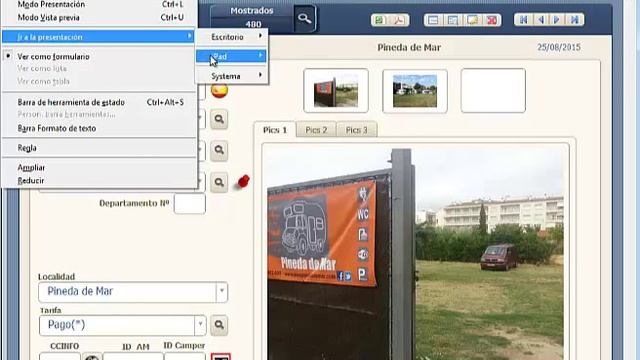
Task: Go to the first record arrow
Action: tap(524, 20)
